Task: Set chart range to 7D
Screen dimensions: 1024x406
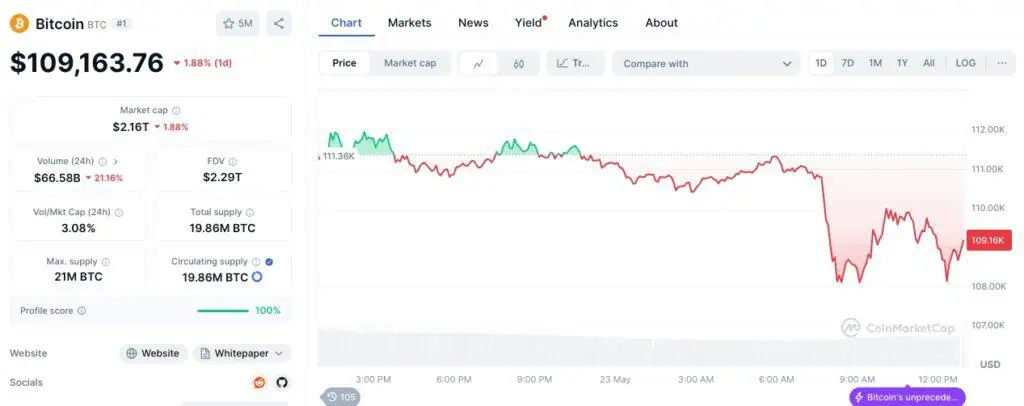Action: 847,63
